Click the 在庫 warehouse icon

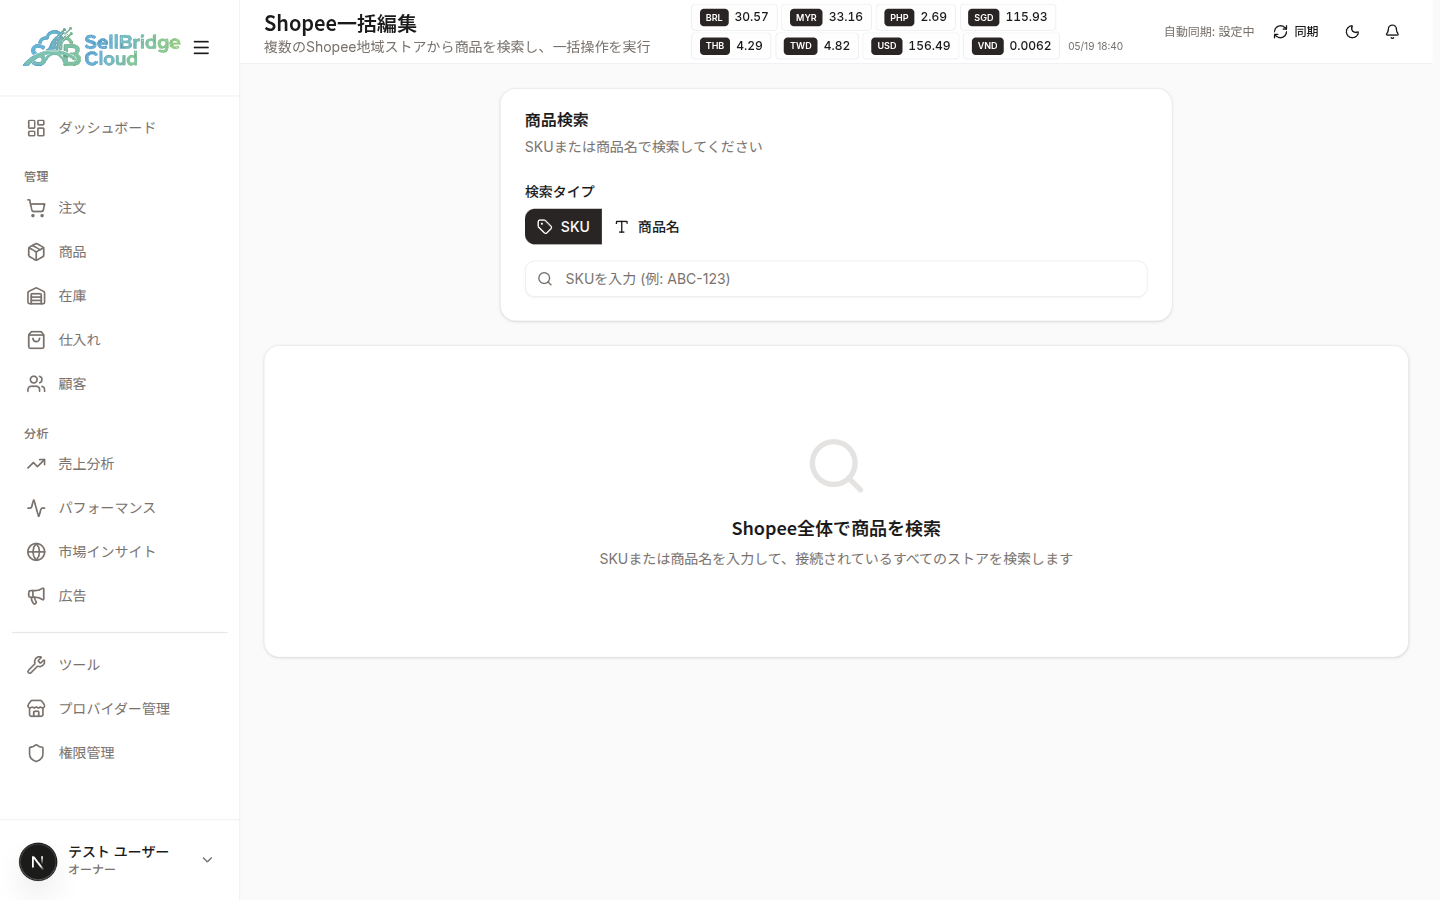pyautogui.click(x=36, y=296)
